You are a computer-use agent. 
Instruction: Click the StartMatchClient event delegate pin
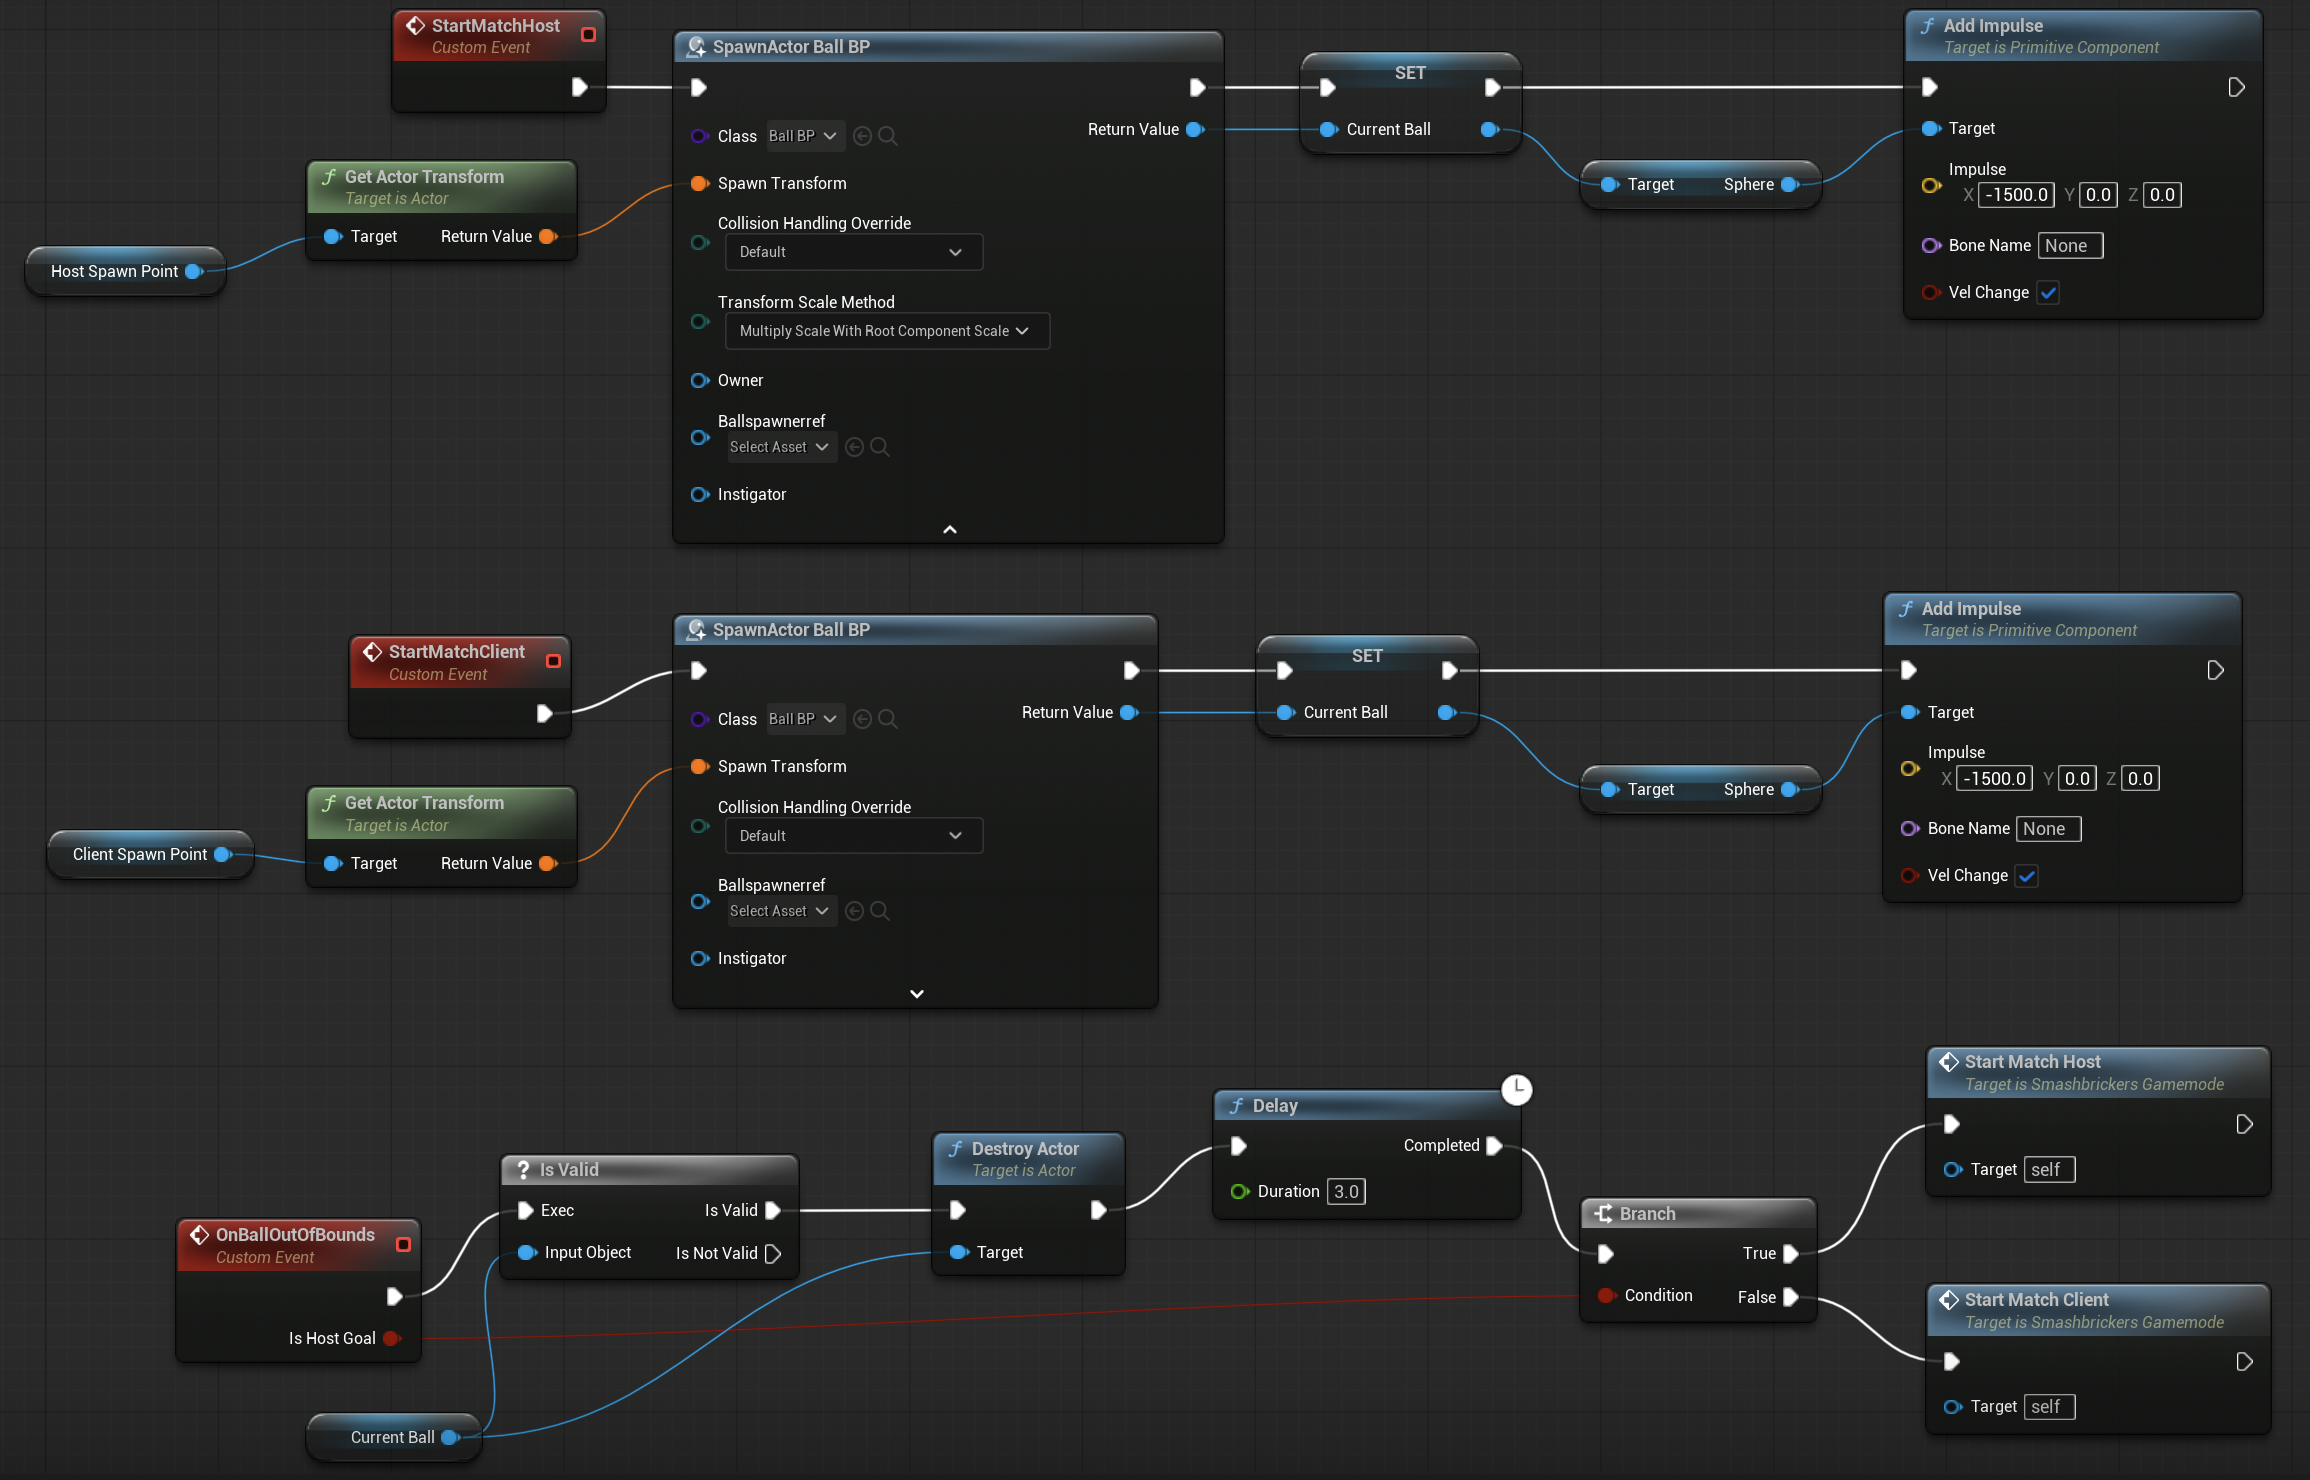coord(553,661)
